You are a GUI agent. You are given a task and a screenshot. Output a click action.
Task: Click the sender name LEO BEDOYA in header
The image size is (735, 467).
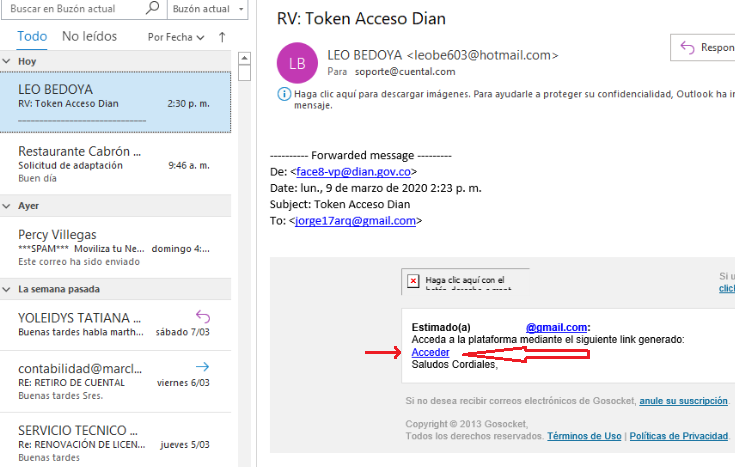pyautogui.click(x=365, y=55)
